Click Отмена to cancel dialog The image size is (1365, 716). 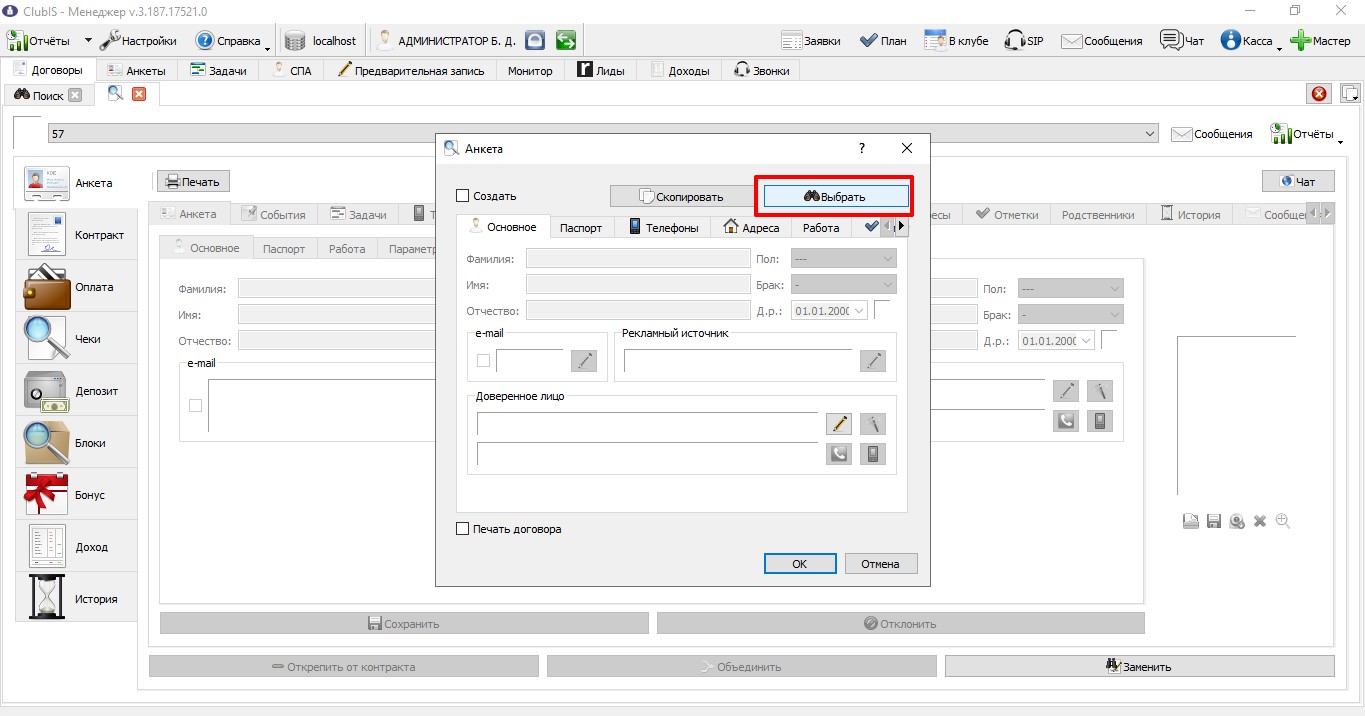tap(881, 563)
